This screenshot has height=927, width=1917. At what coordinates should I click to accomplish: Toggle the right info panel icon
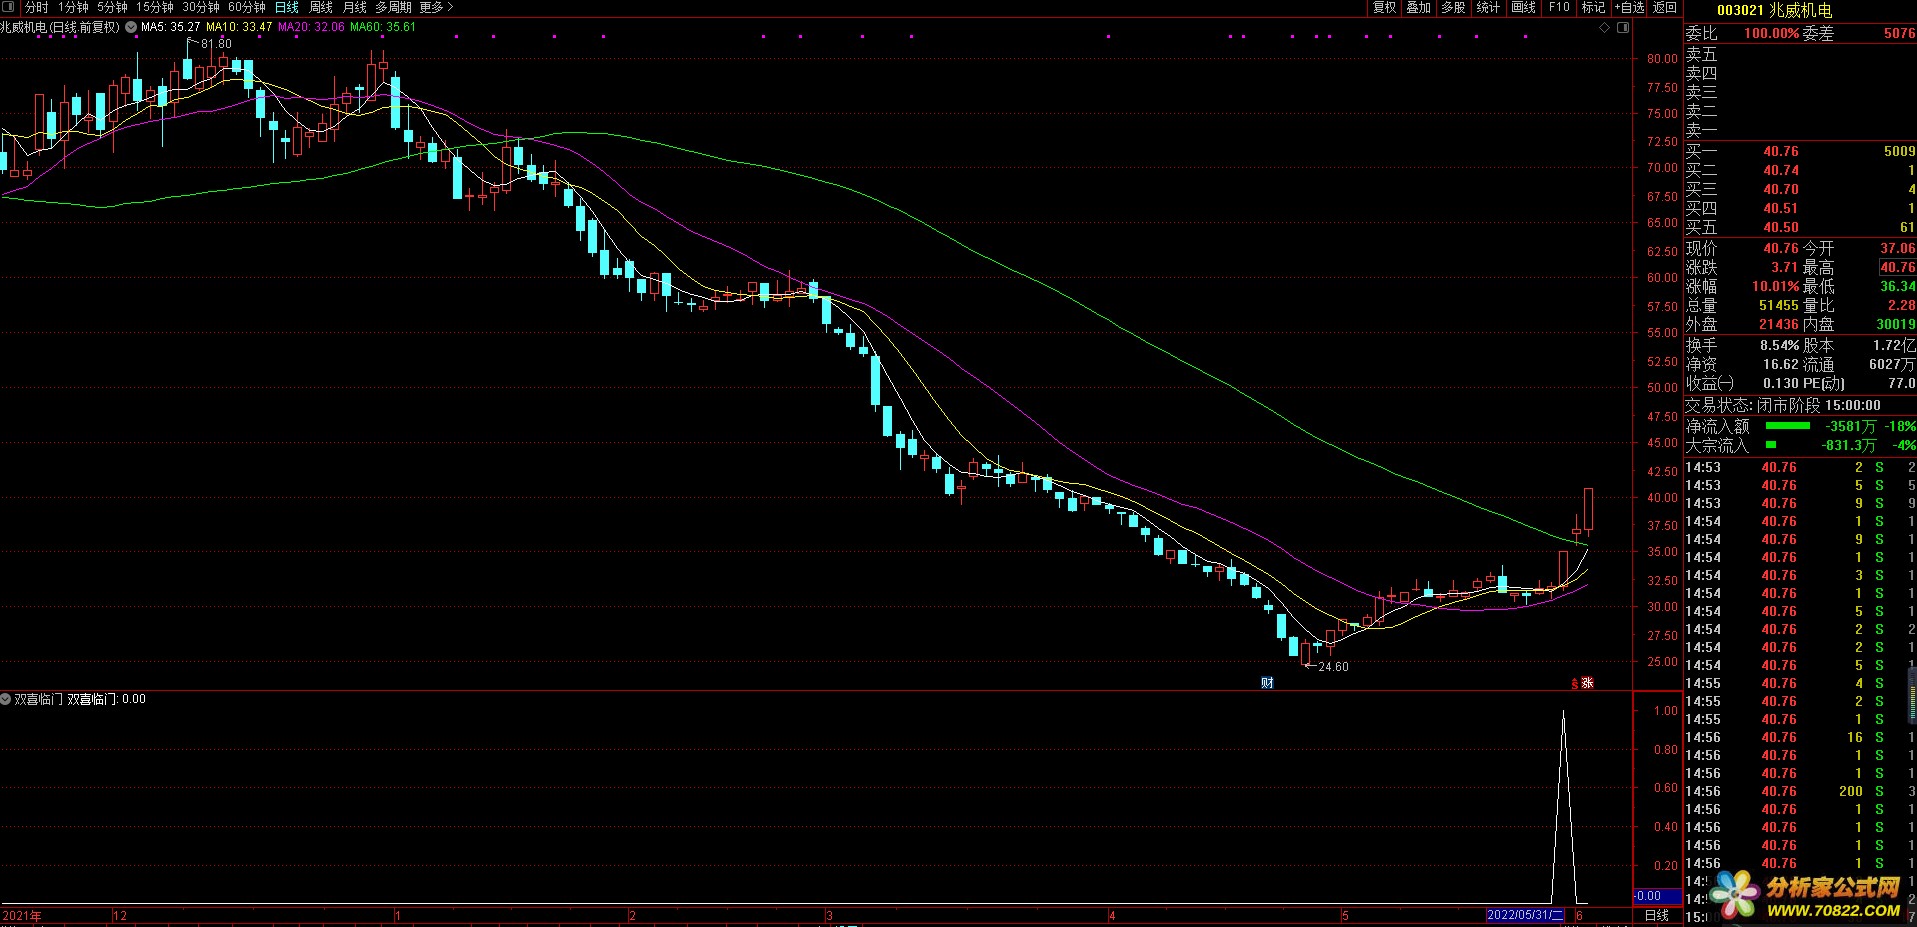coord(1623,28)
